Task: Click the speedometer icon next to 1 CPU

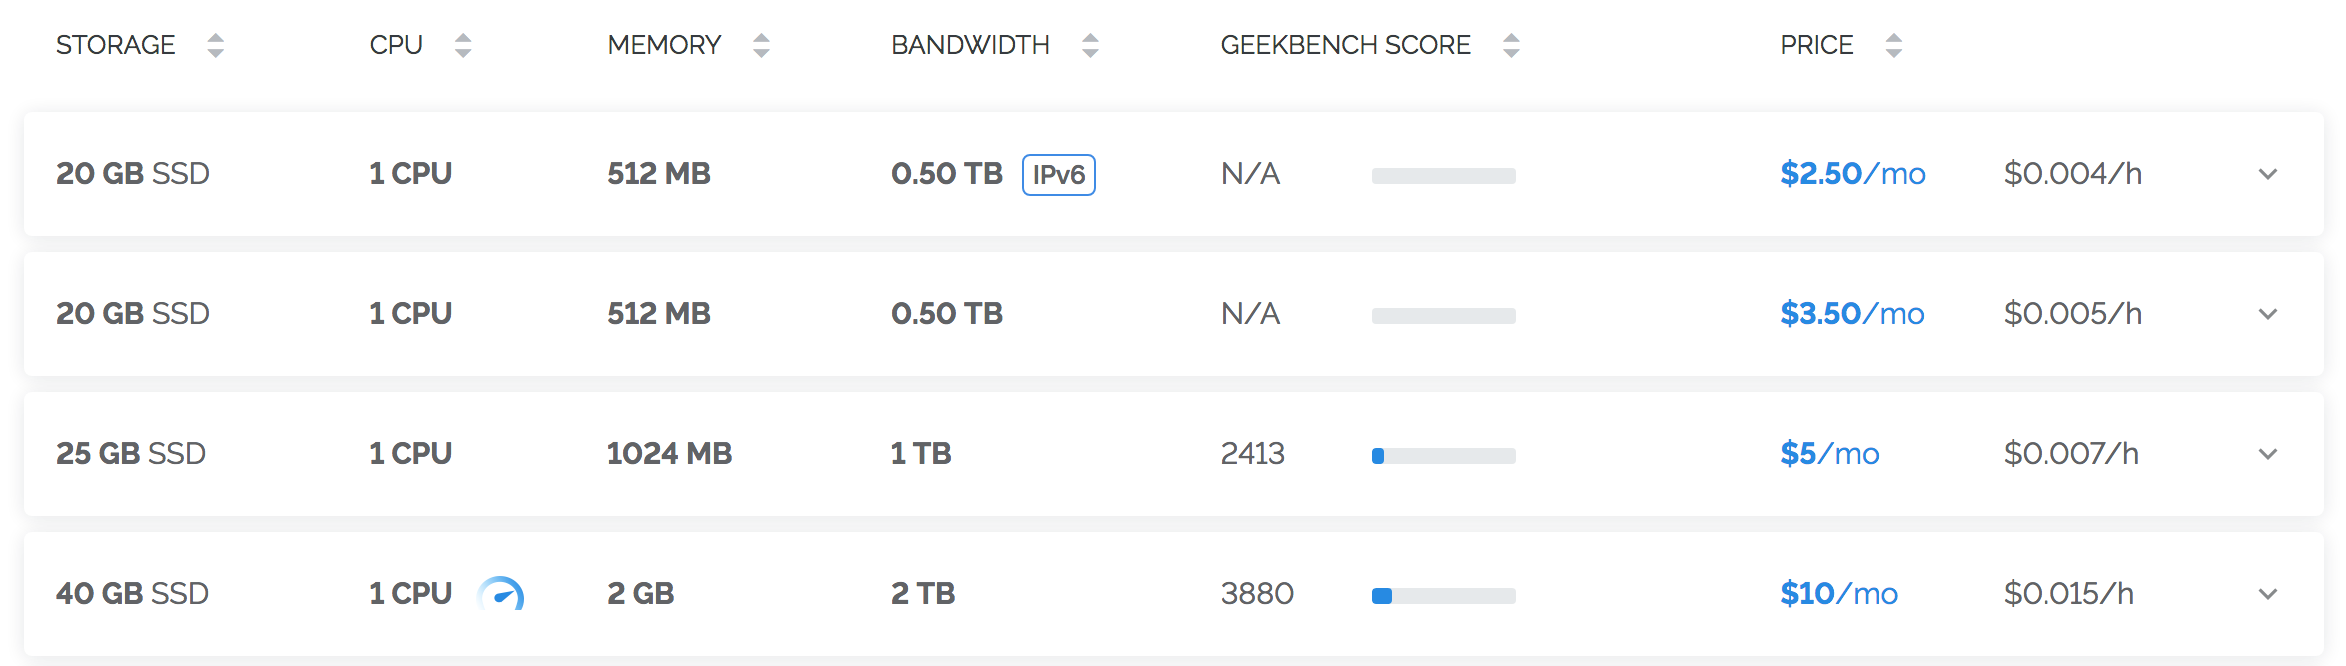Action: point(501,594)
